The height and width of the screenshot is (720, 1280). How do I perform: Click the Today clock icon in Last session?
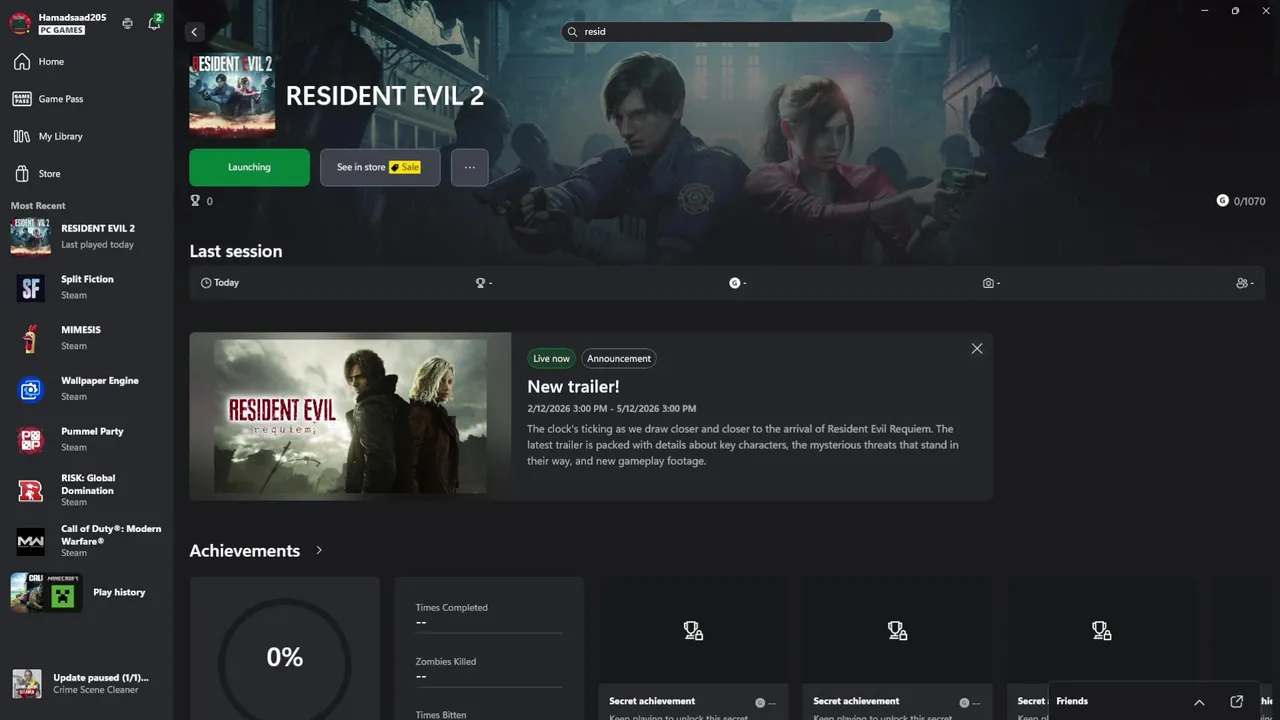pyautogui.click(x=206, y=283)
